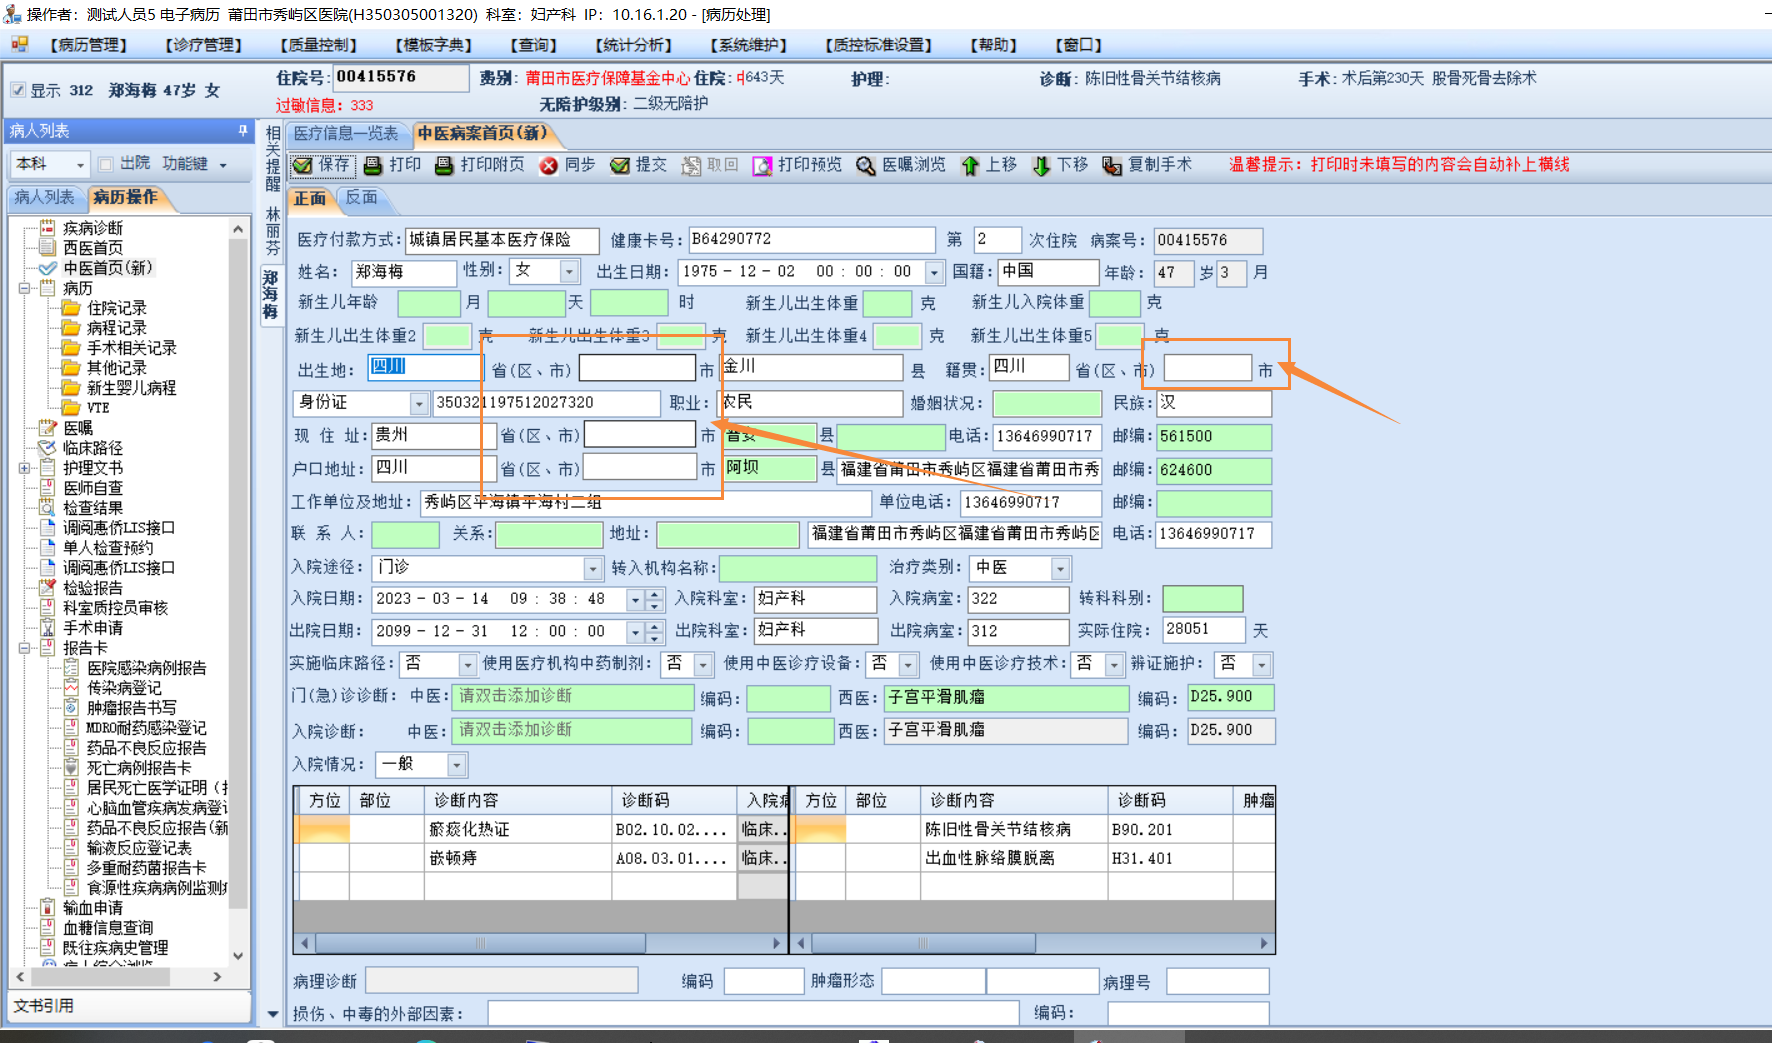Image resolution: width=1772 pixels, height=1043 pixels.
Task: Open the 病历管理 menu
Action: (x=88, y=45)
